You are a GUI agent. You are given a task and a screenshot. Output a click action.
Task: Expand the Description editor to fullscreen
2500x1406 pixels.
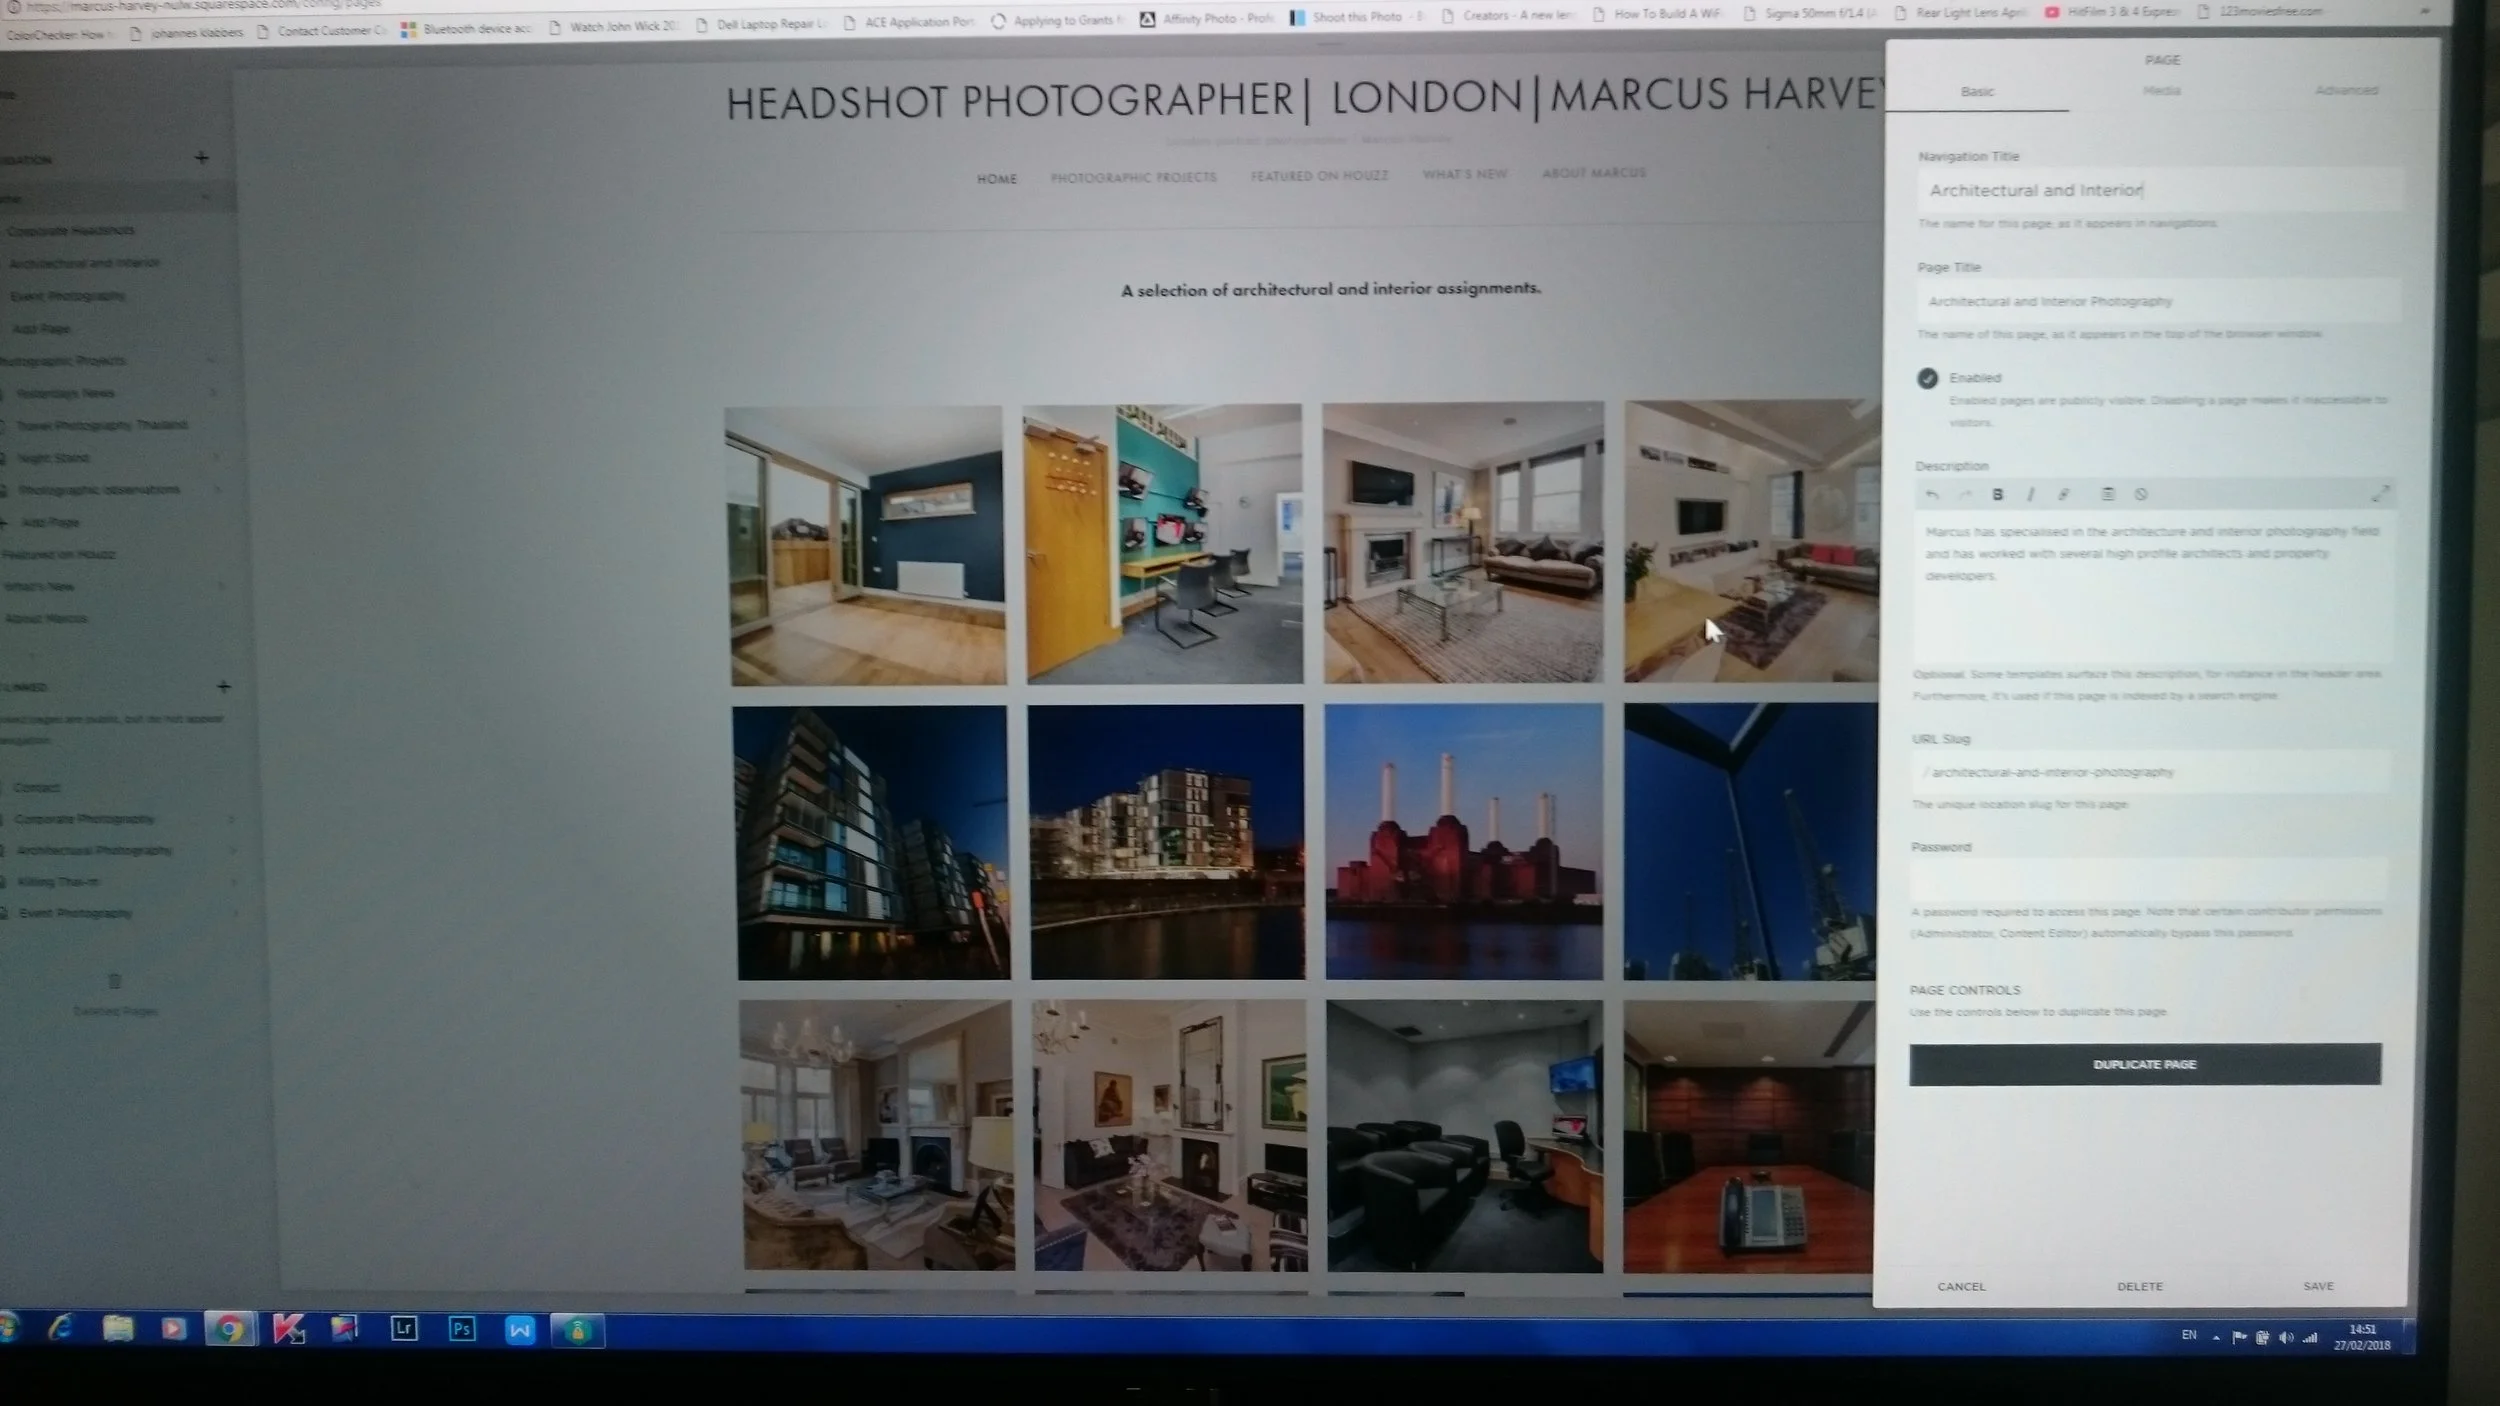(2380, 493)
